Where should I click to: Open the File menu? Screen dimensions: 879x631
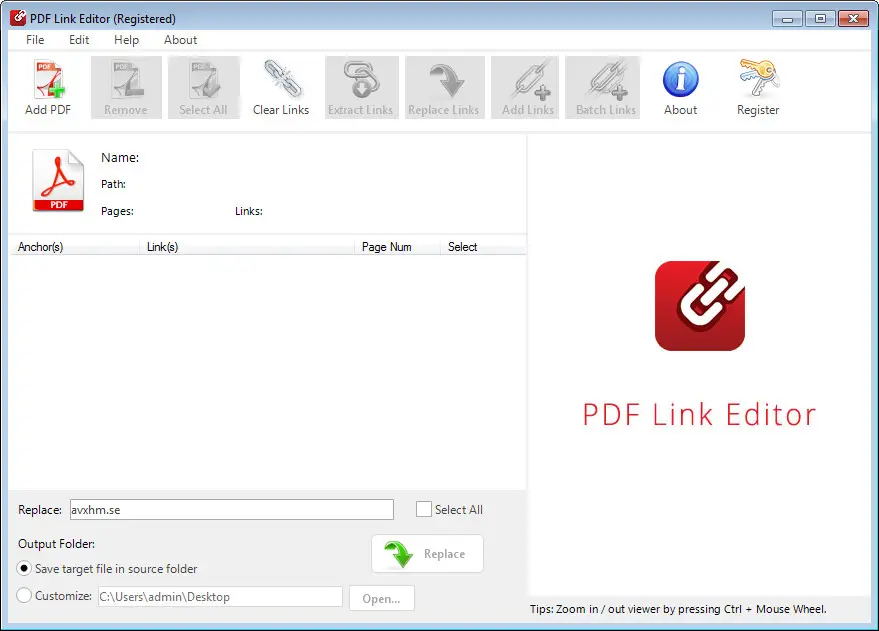(35, 40)
